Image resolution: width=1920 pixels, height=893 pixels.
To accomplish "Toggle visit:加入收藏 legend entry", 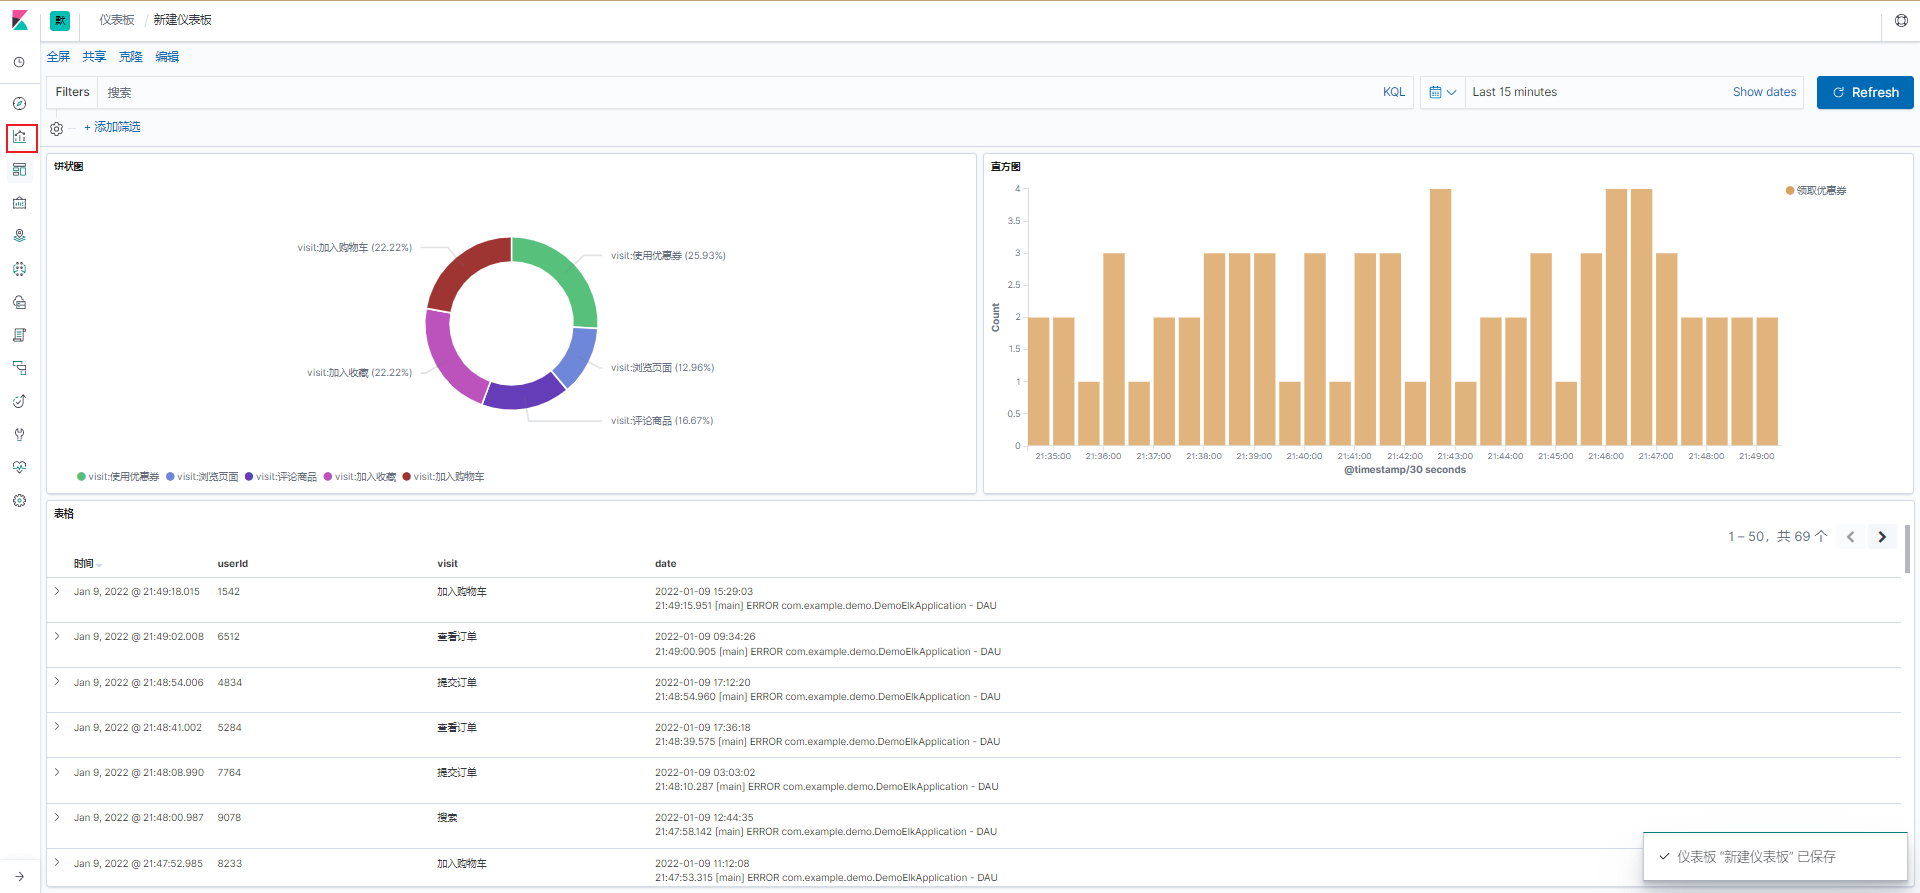I will pos(360,477).
